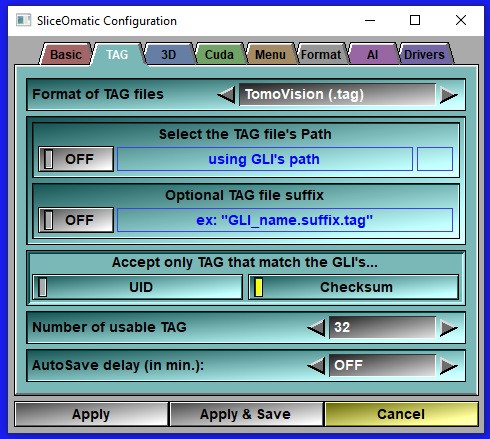The width and height of the screenshot is (490, 439).
Task: Toggle the optional TAG file suffix OFF switch
Action: 76,220
